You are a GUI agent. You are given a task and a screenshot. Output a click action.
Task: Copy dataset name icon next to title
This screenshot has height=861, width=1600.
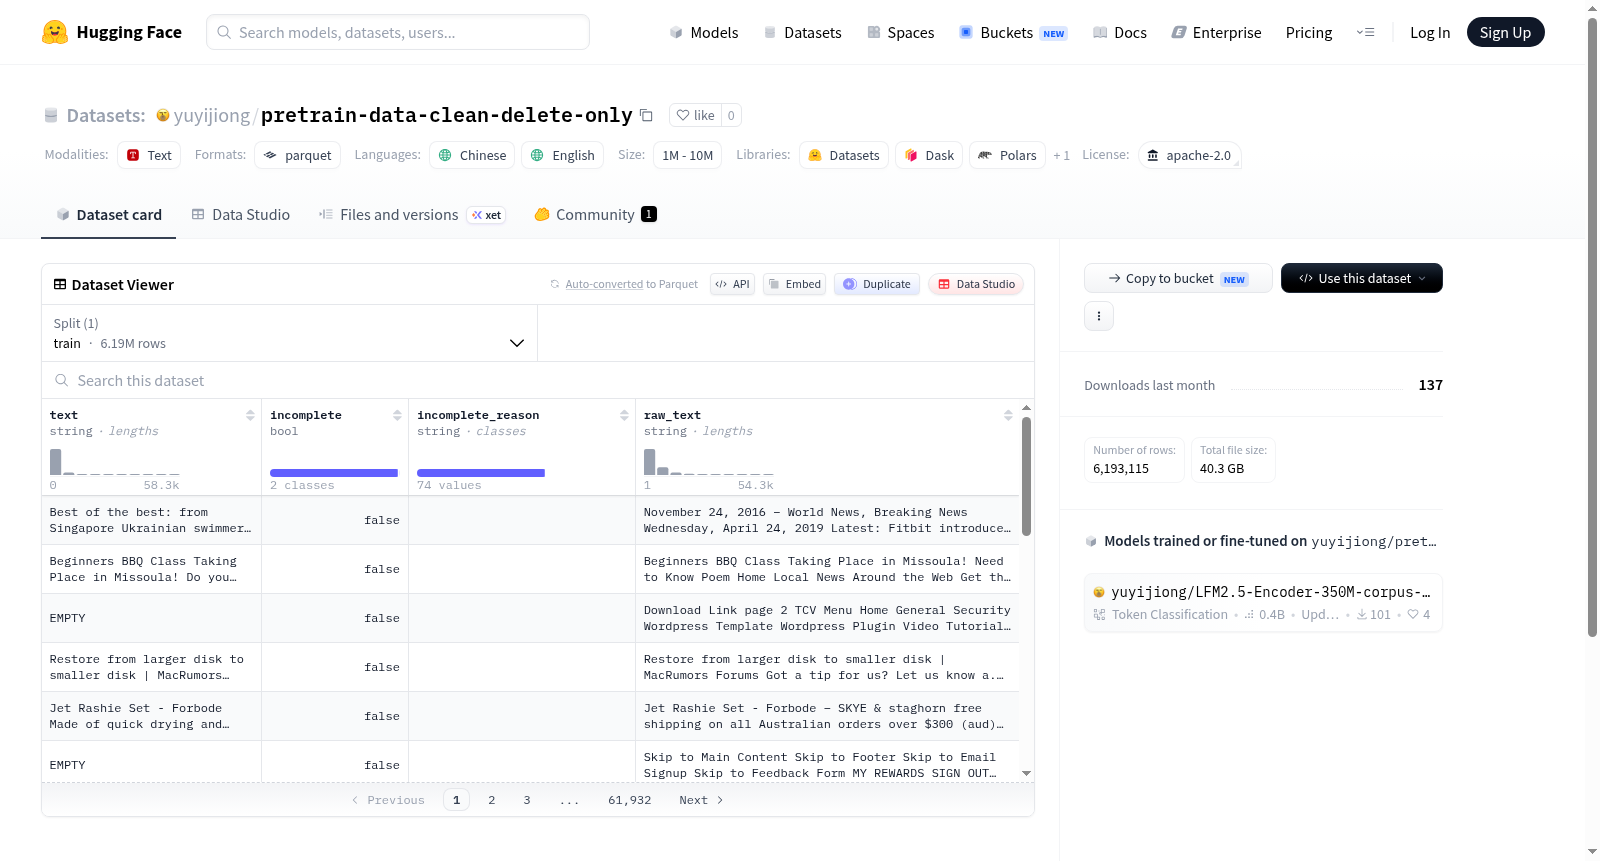pos(646,115)
